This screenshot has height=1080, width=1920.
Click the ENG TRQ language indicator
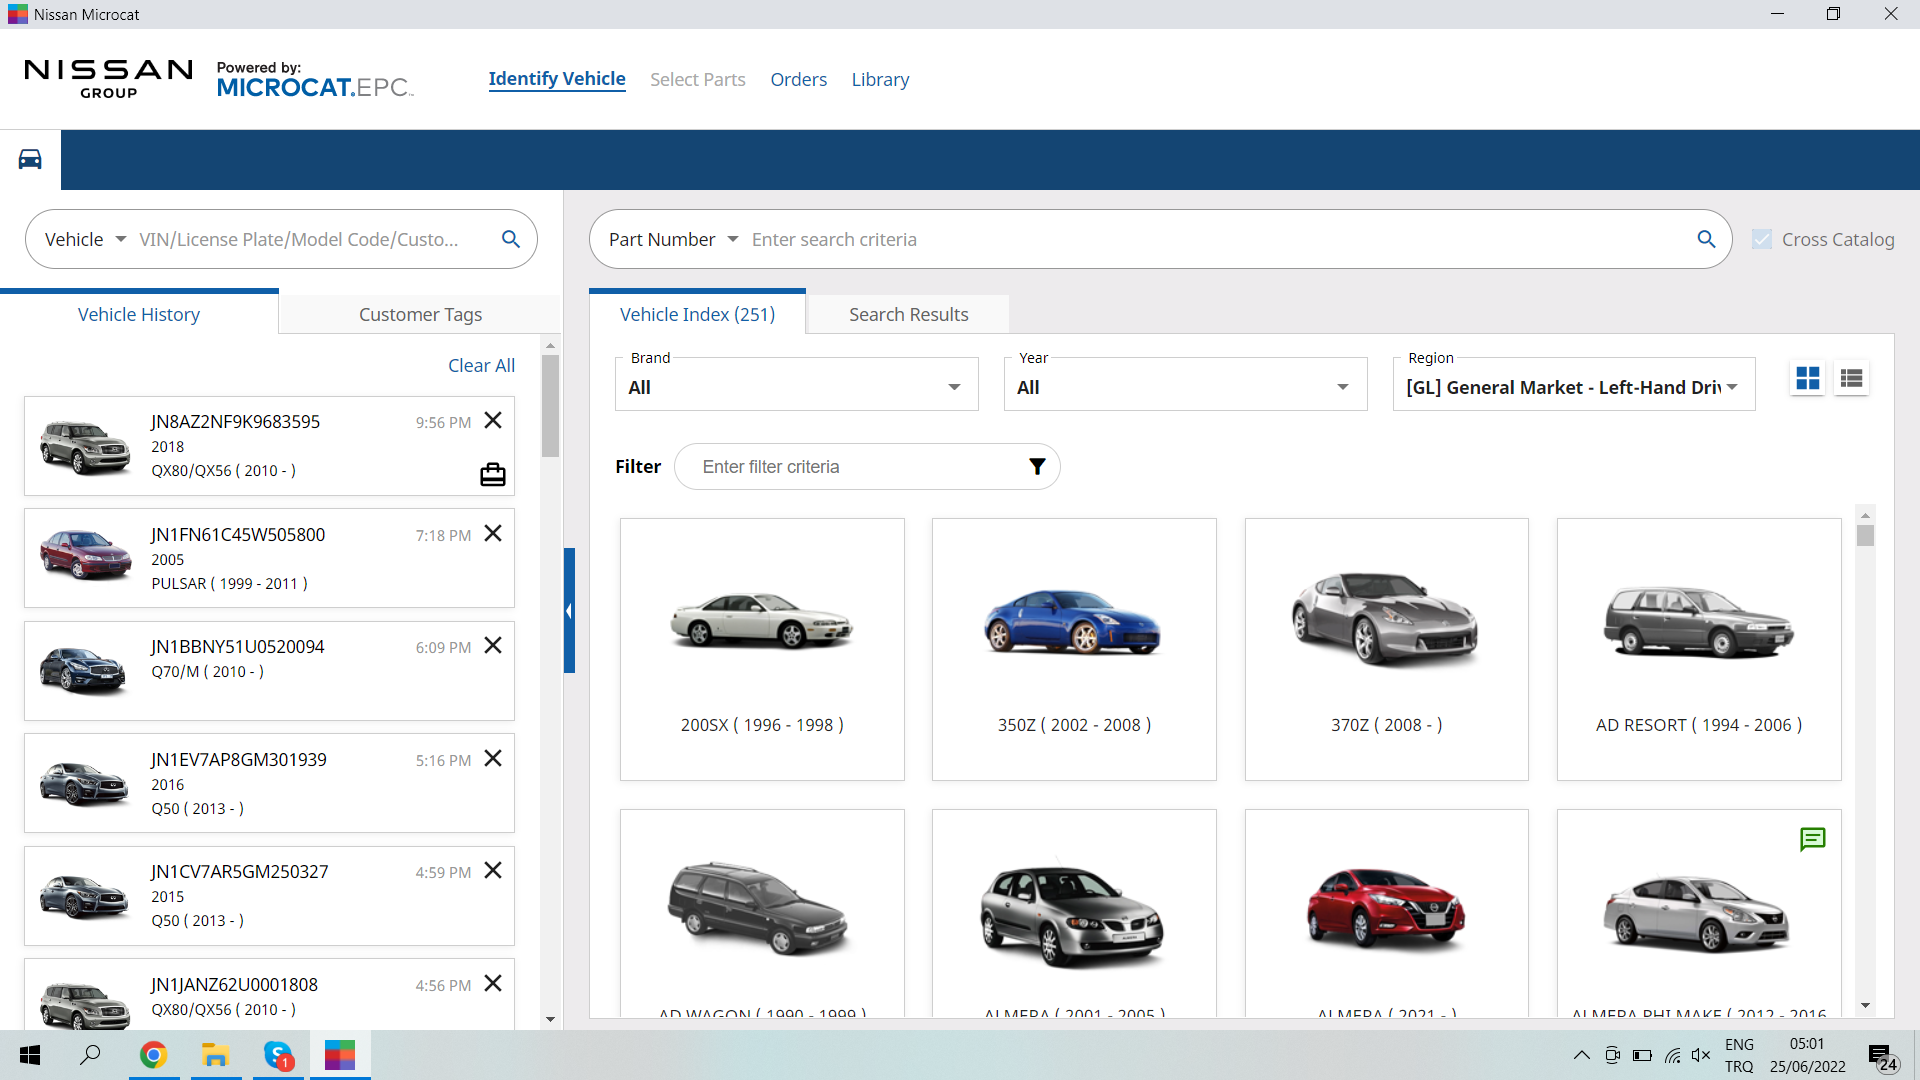click(x=1739, y=1055)
